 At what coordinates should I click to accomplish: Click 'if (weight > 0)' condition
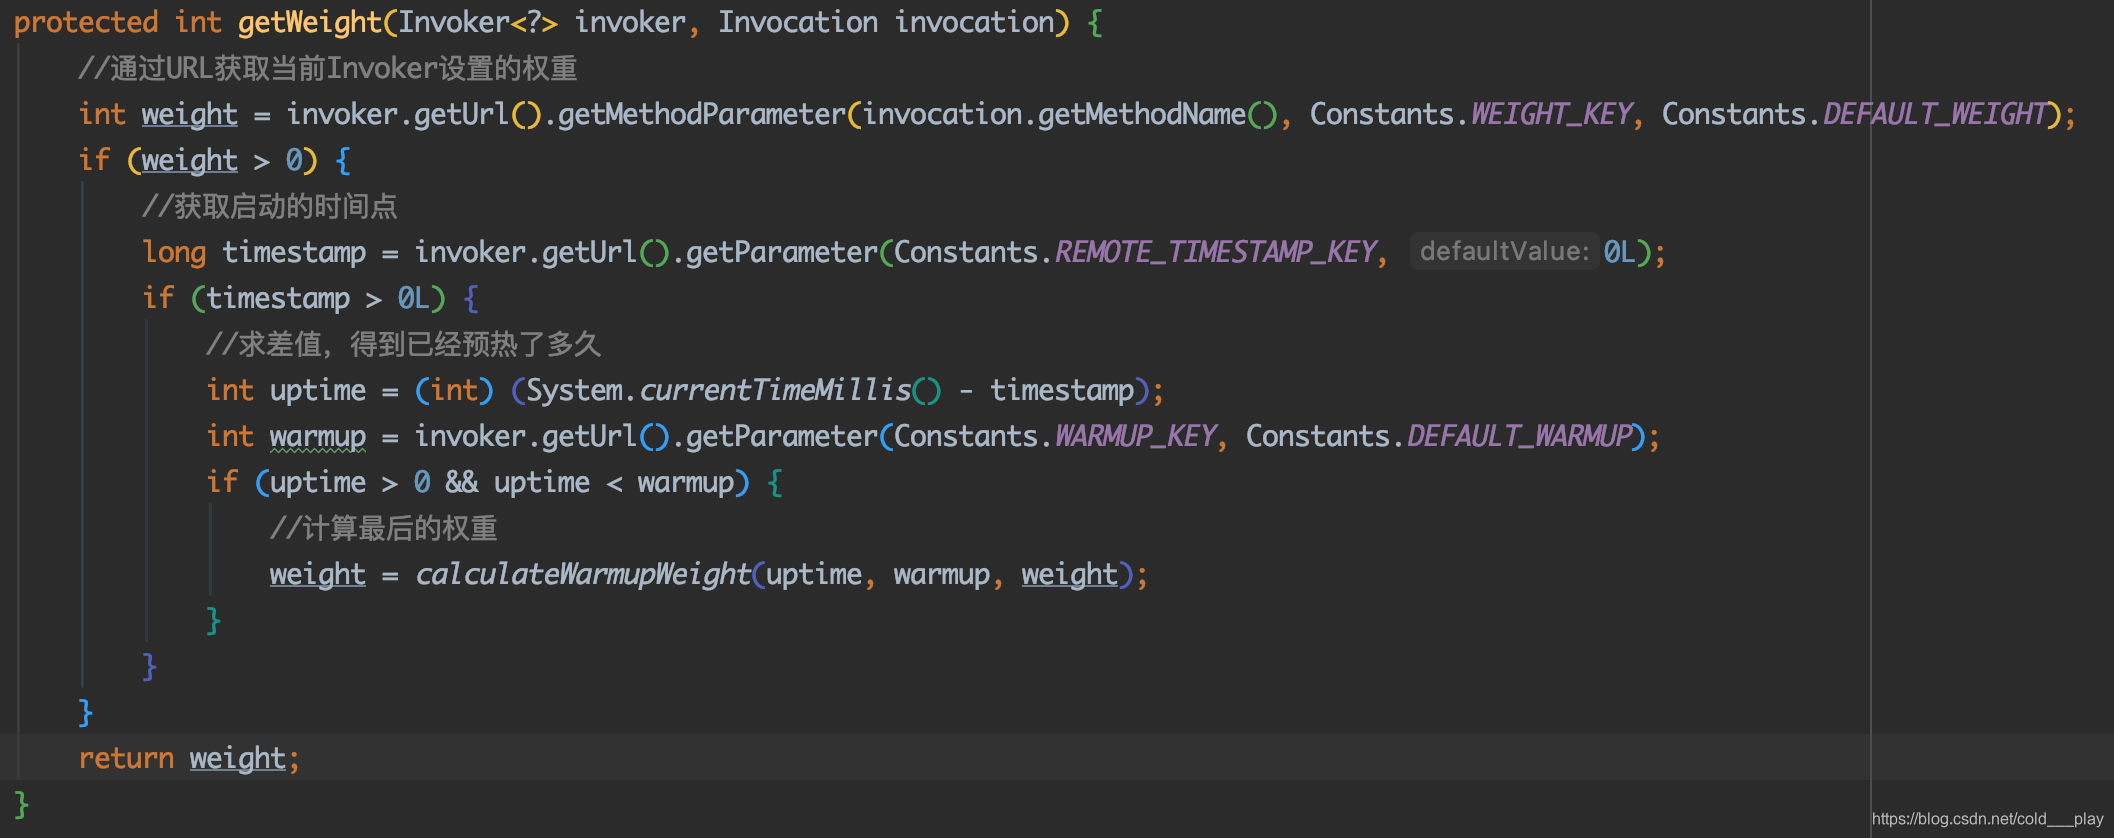[198, 160]
